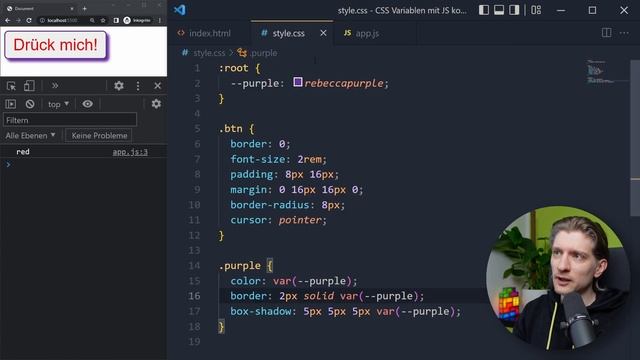This screenshot has width=640, height=360.
Task: Click the site info icon beside localhost
Action: pyautogui.click(x=42, y=20)
